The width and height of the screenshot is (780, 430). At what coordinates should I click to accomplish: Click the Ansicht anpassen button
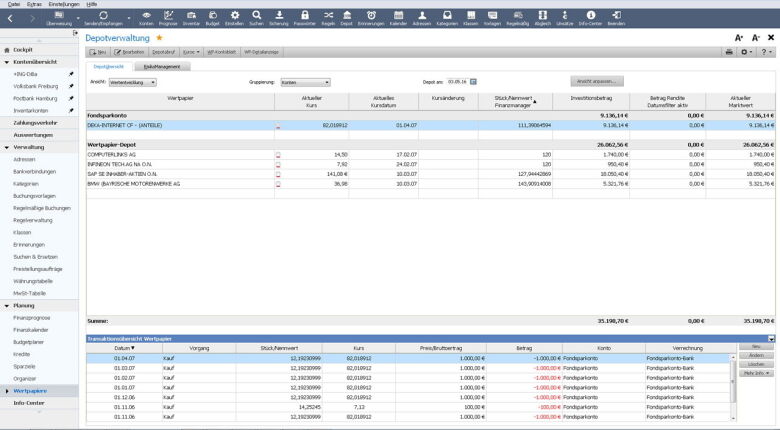pos(598,80)
